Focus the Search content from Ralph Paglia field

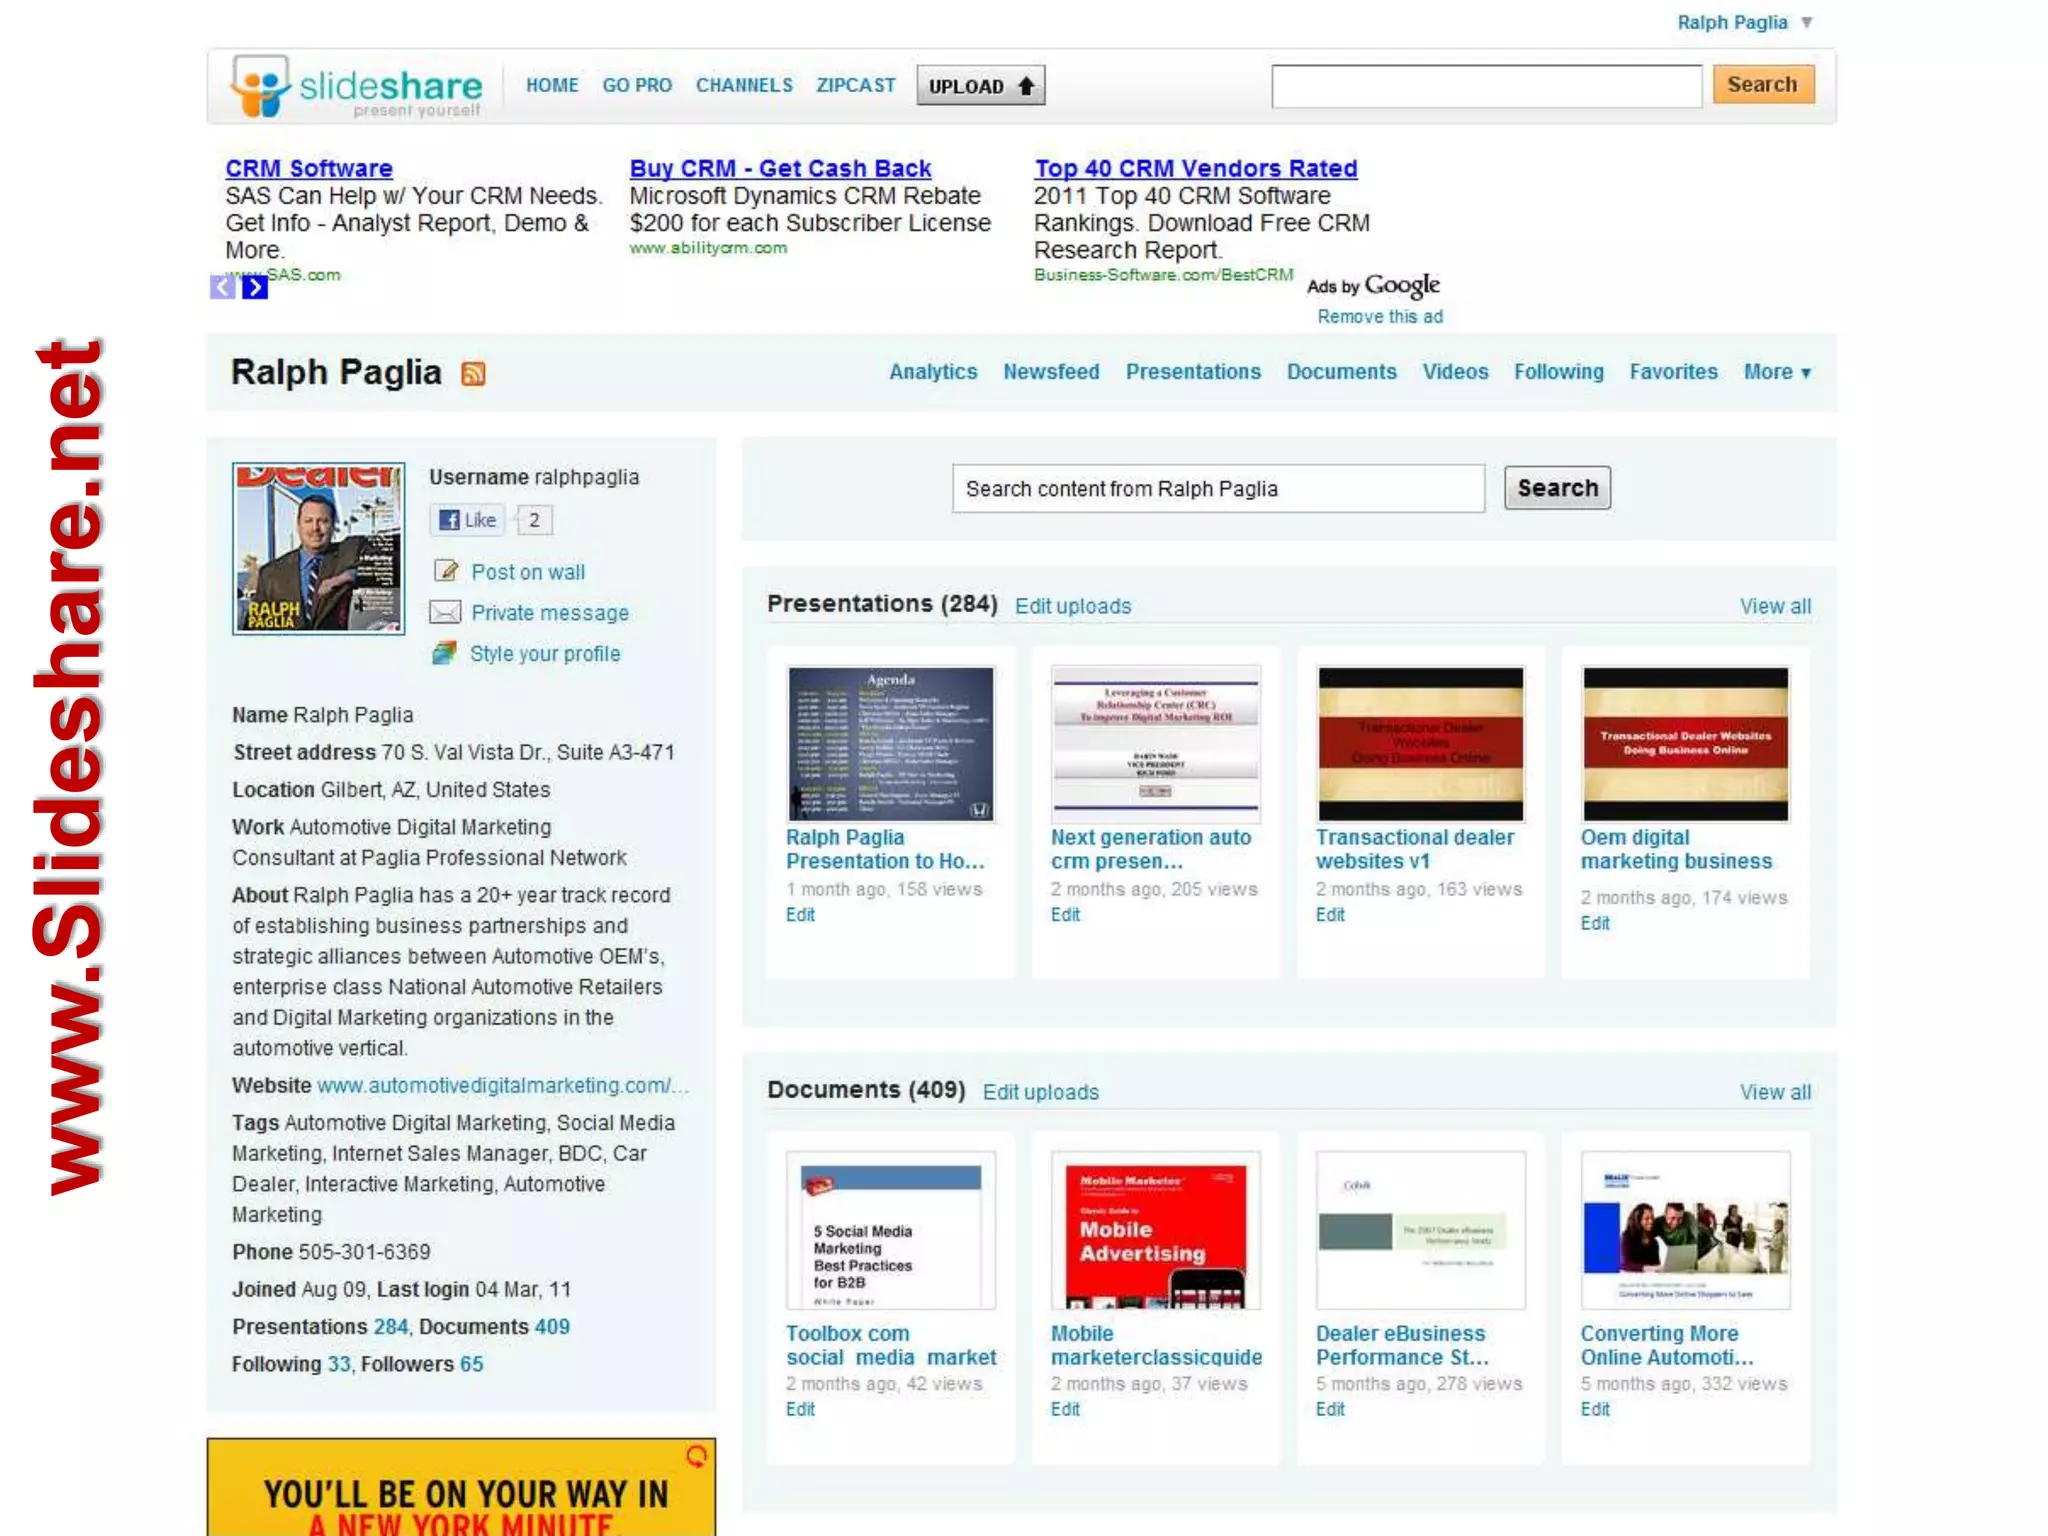pos(1217,489)
